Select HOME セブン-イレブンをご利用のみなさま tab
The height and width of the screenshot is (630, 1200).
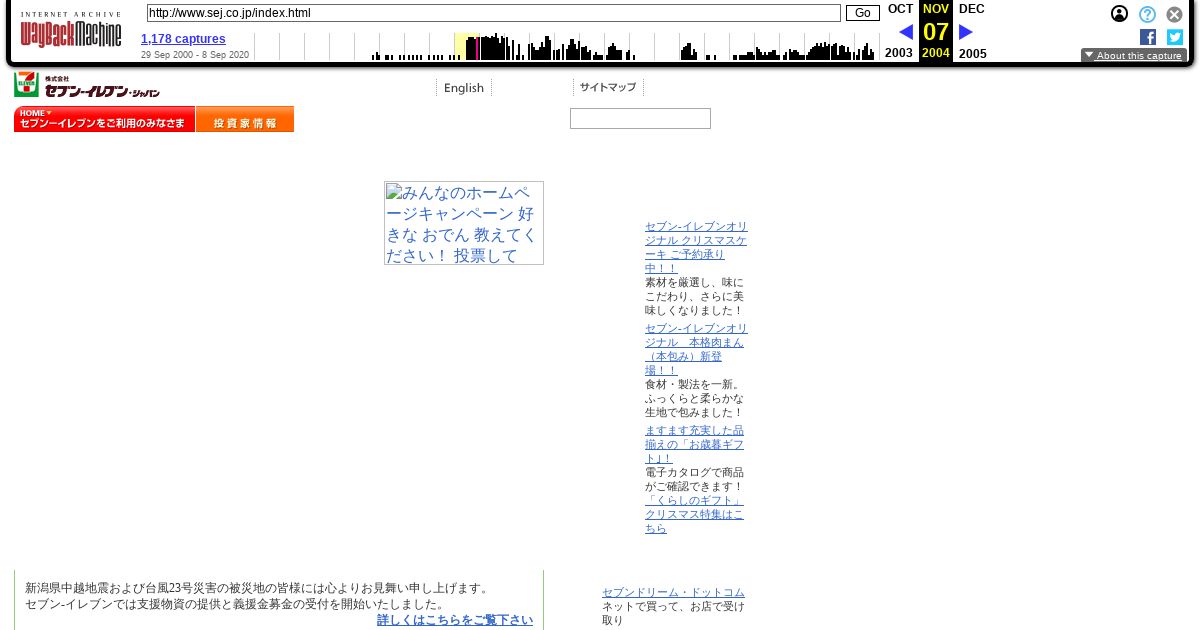104,119
